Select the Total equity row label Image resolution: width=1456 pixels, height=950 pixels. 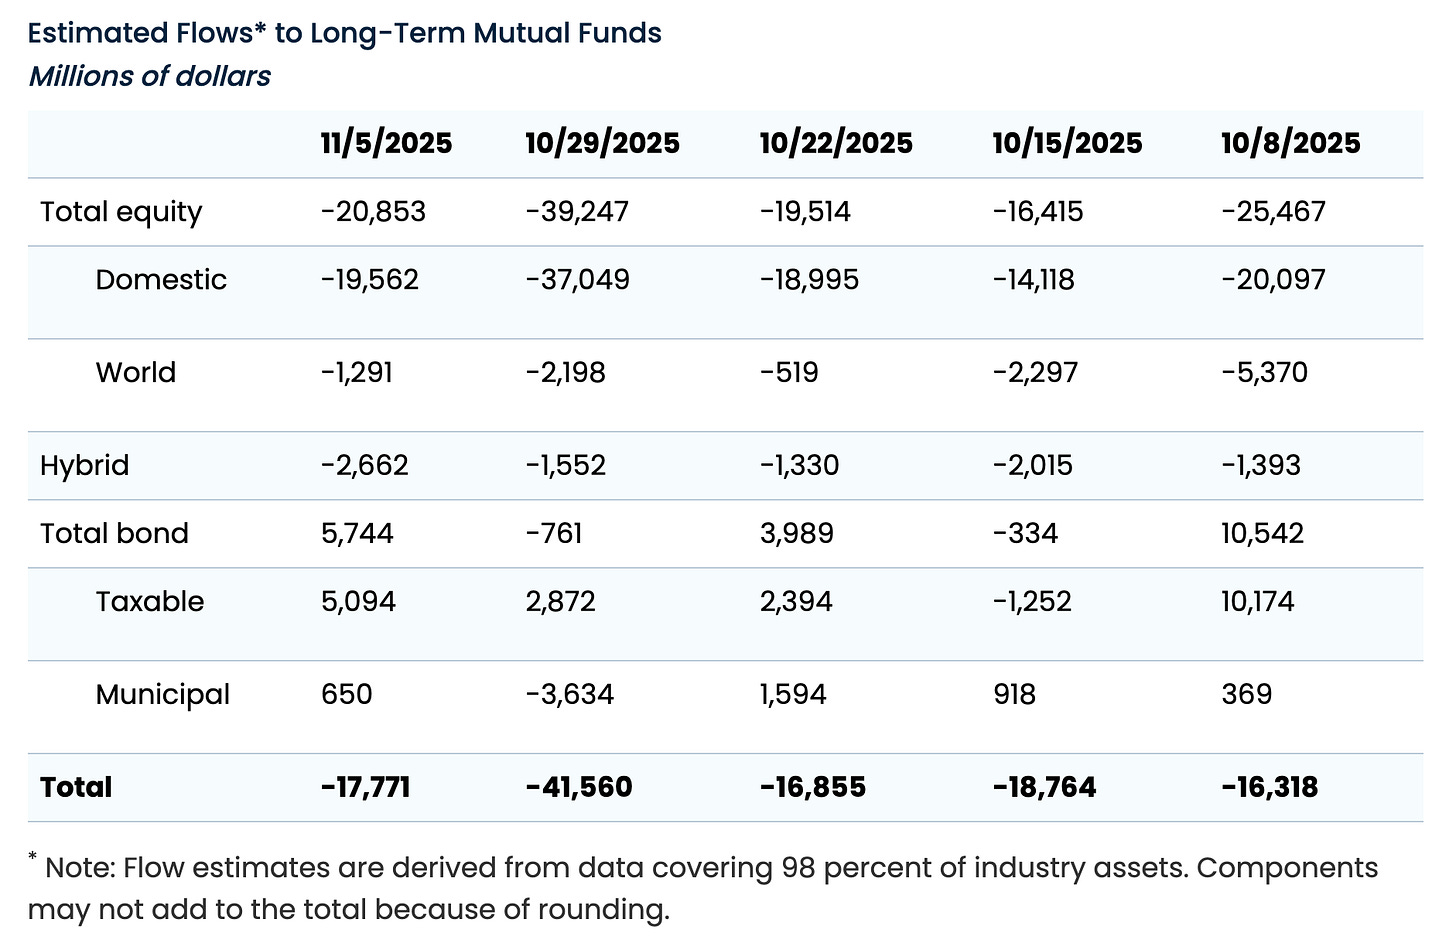coord(121,212)
